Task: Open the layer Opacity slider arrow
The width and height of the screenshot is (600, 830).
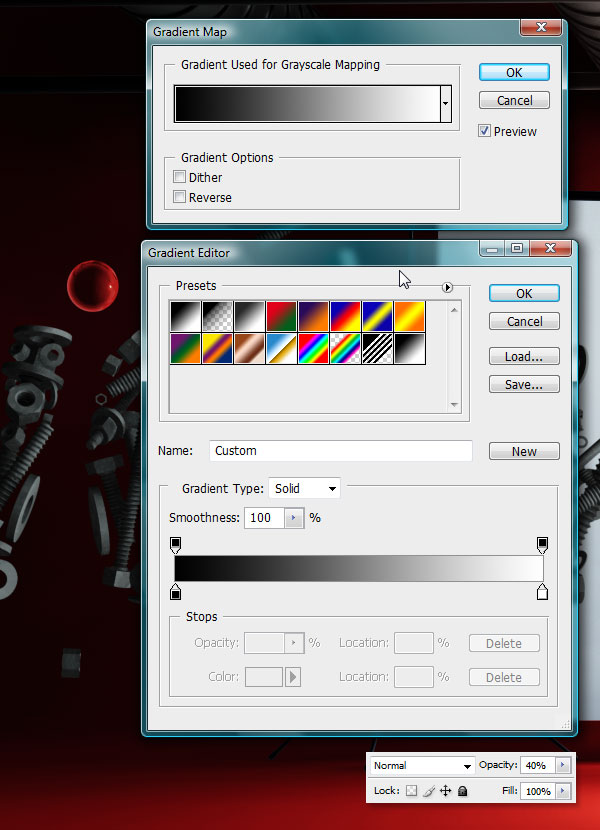Action: click(x=562, y=765)
